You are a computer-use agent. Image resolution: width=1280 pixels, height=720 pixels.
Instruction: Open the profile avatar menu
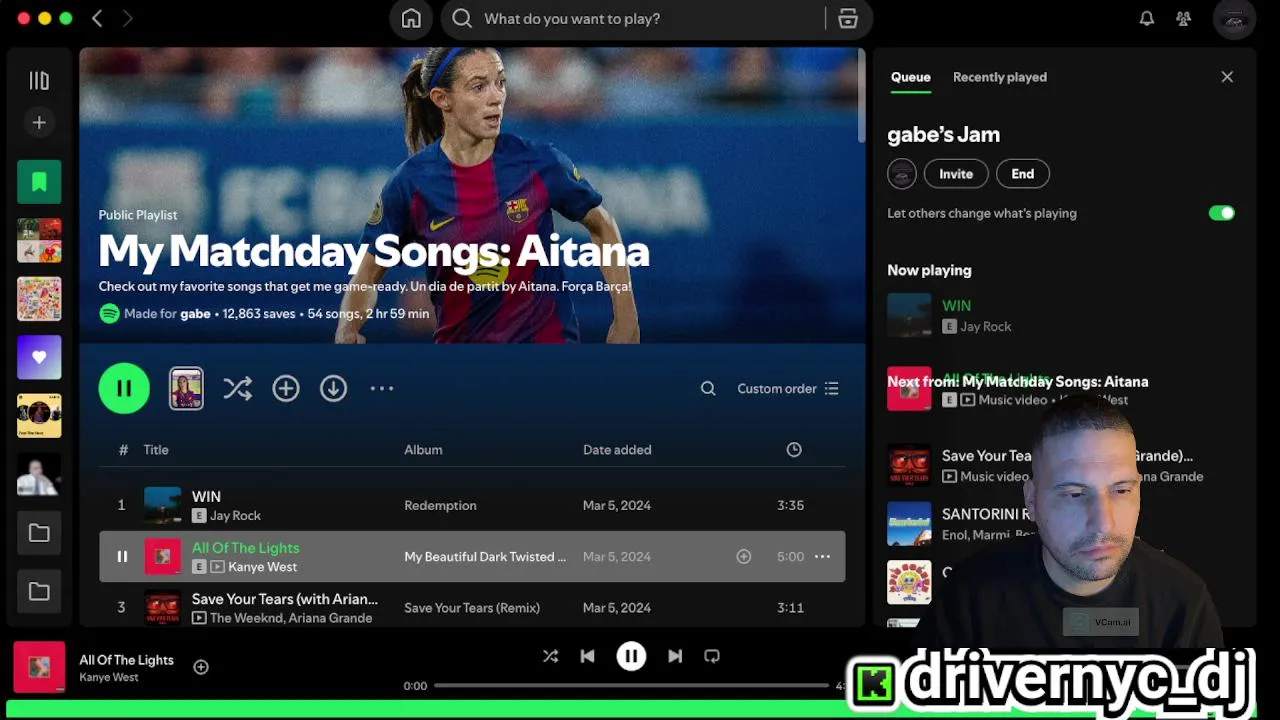(x=1234, y=19)
